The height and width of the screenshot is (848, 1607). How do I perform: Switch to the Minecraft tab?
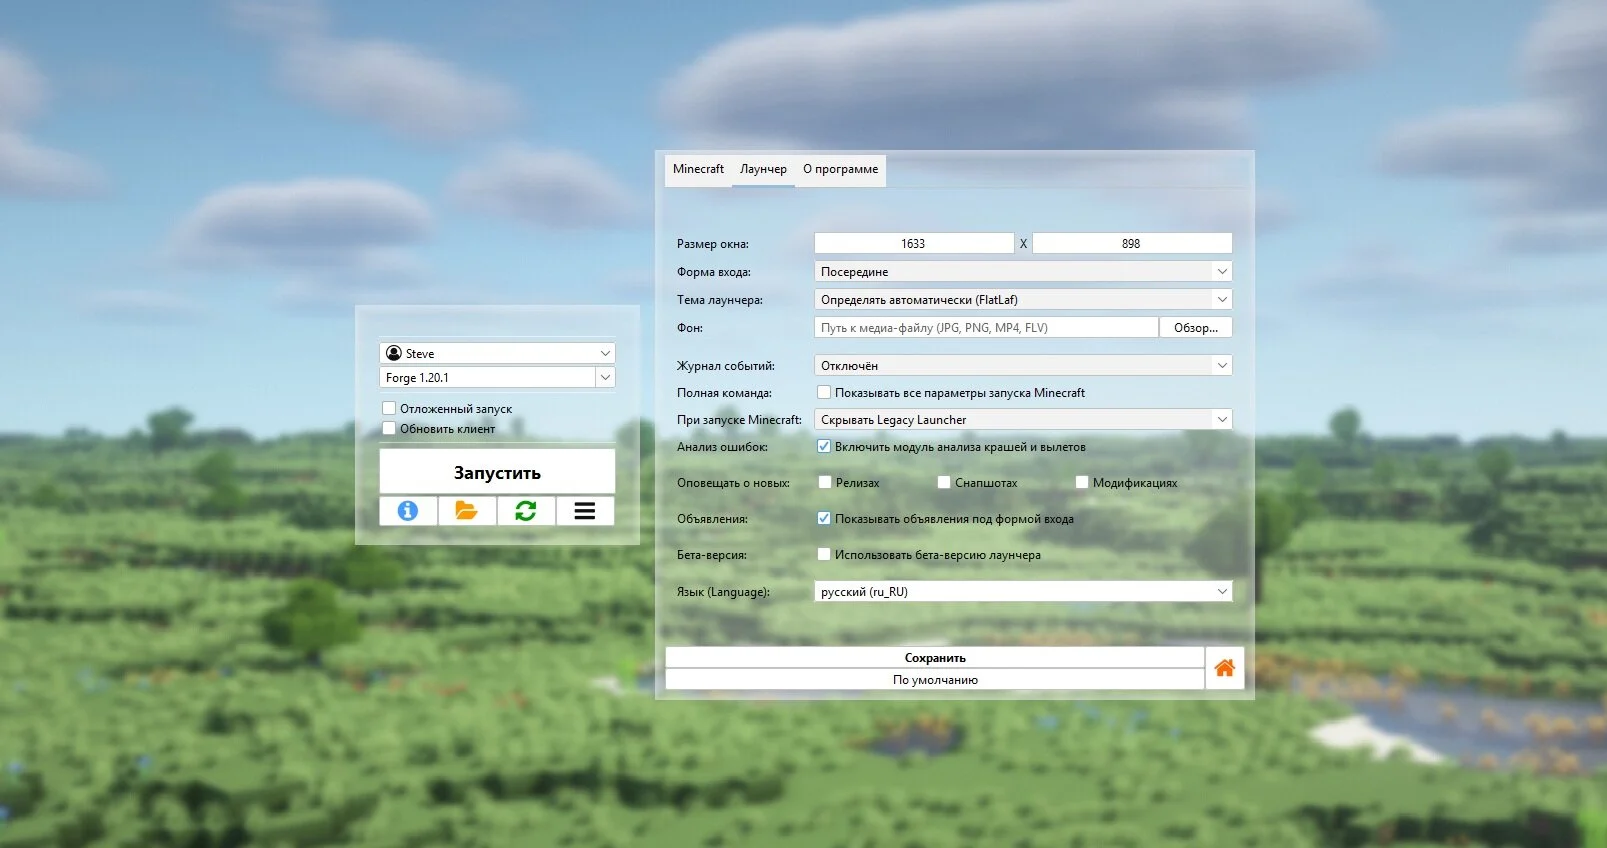click(698, 169)
